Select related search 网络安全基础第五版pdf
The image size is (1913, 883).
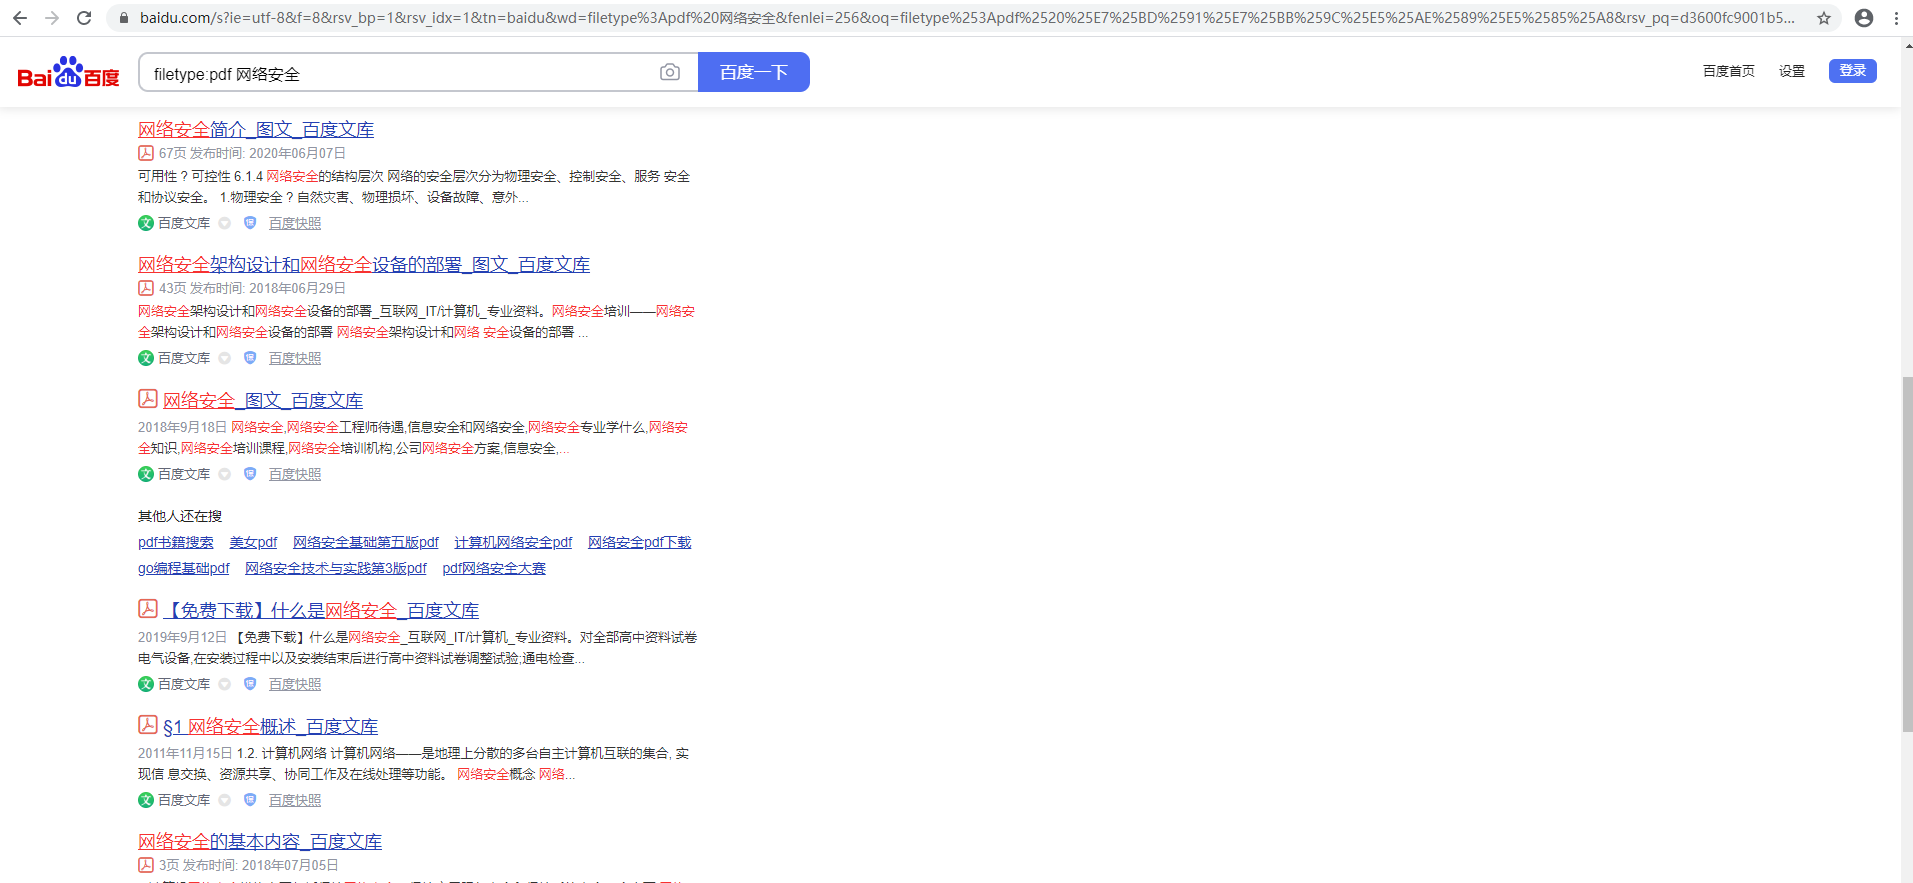pyautogui.click(x=366, y=542)
